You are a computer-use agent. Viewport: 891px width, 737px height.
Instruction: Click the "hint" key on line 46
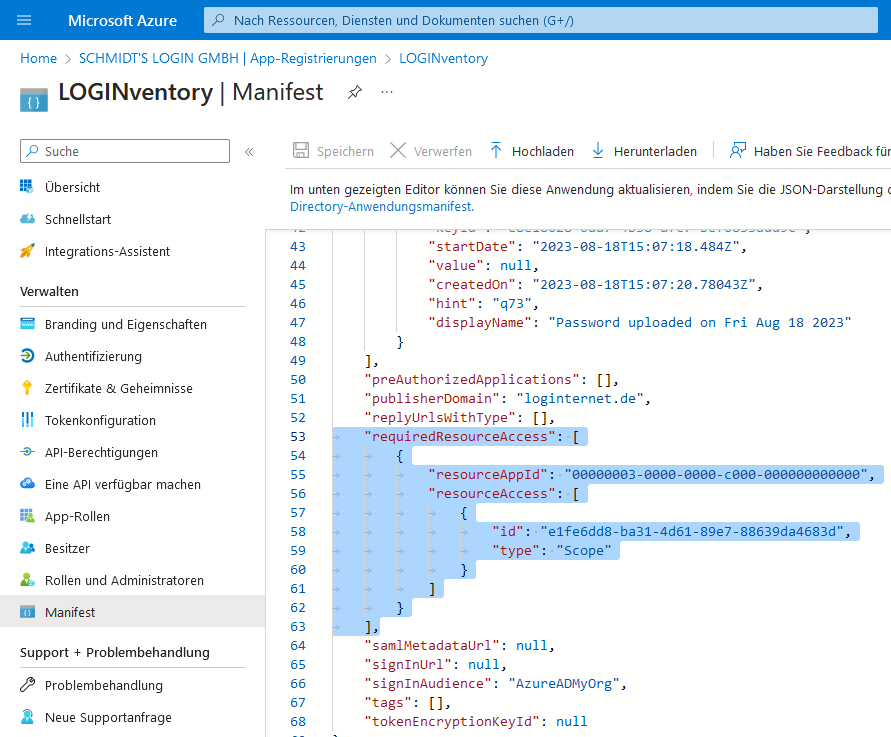452,303
